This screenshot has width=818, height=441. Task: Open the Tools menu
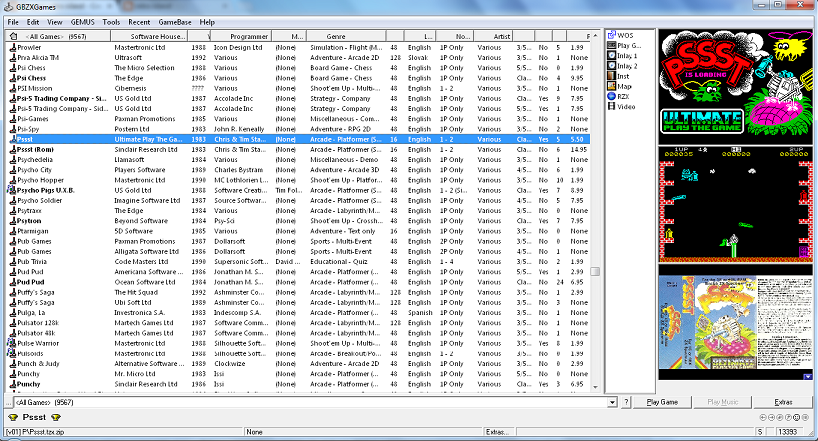coord(111,22)
